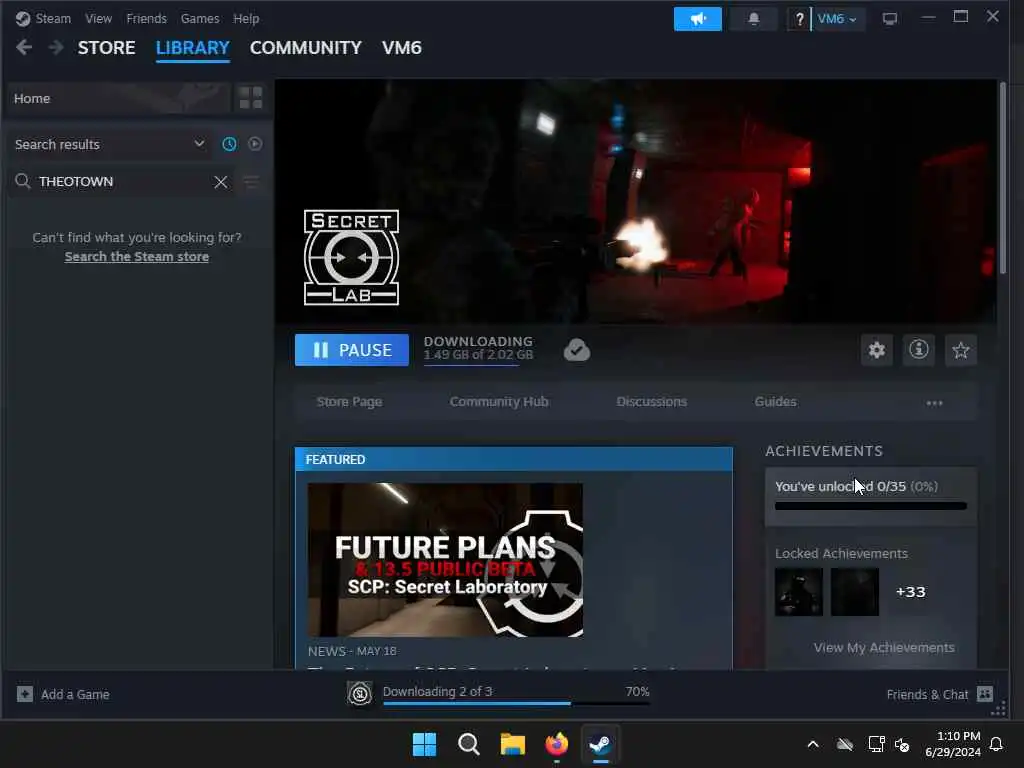This screenshot has height=768, width=1024.
Task: Click the Add a Game plus icon
Action: (25, 694)
